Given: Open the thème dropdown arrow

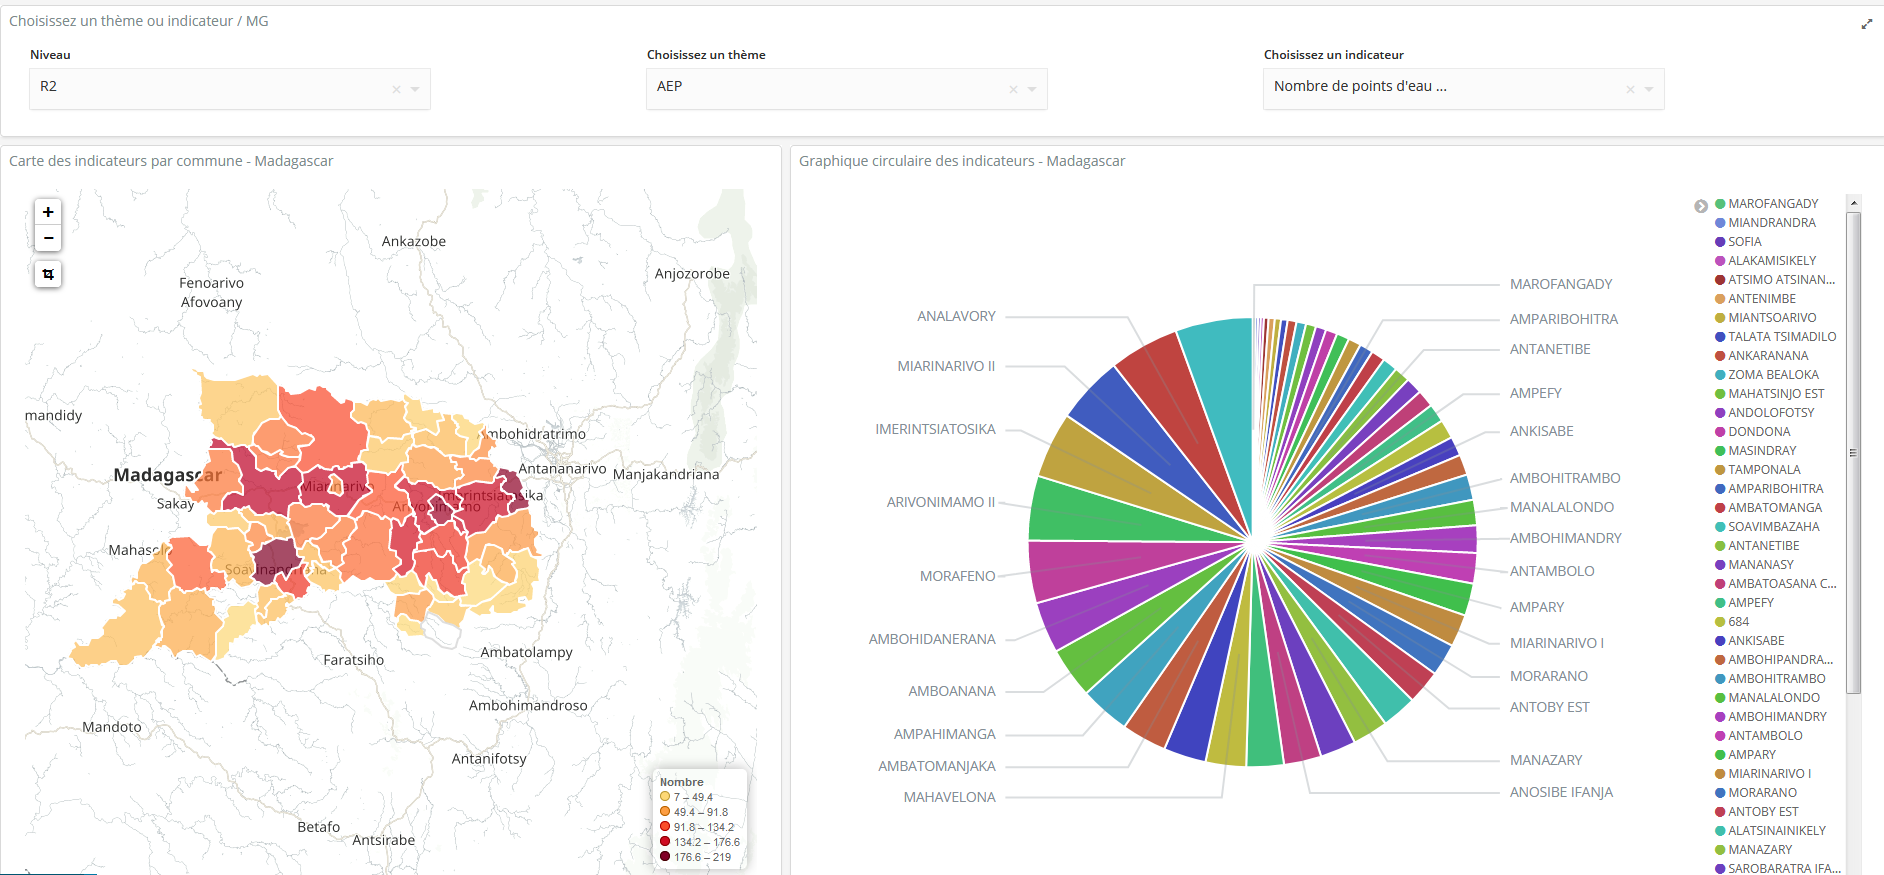Looking at the screenshot, I should coord(1032,90).
